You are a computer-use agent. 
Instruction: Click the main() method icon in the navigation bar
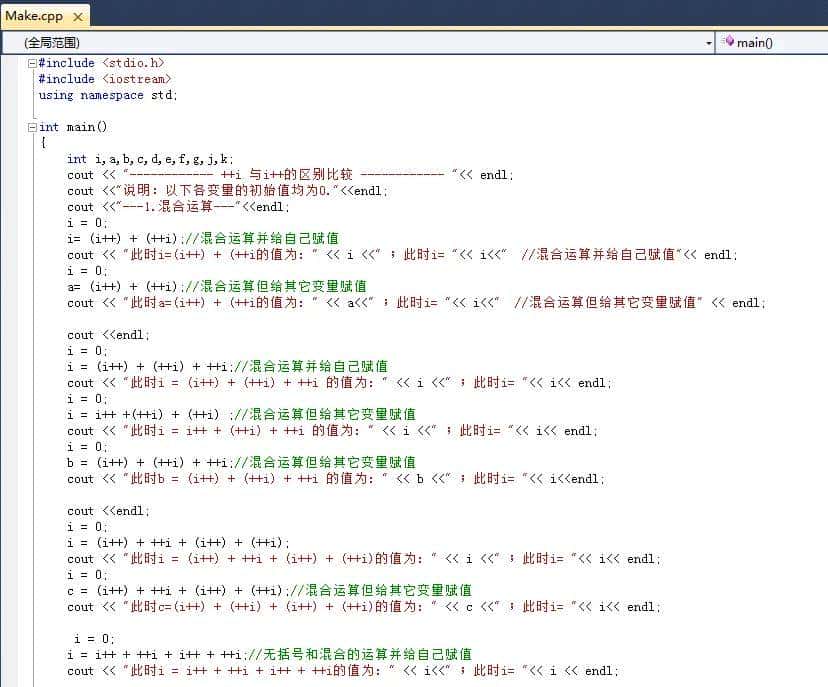[728, 42]
